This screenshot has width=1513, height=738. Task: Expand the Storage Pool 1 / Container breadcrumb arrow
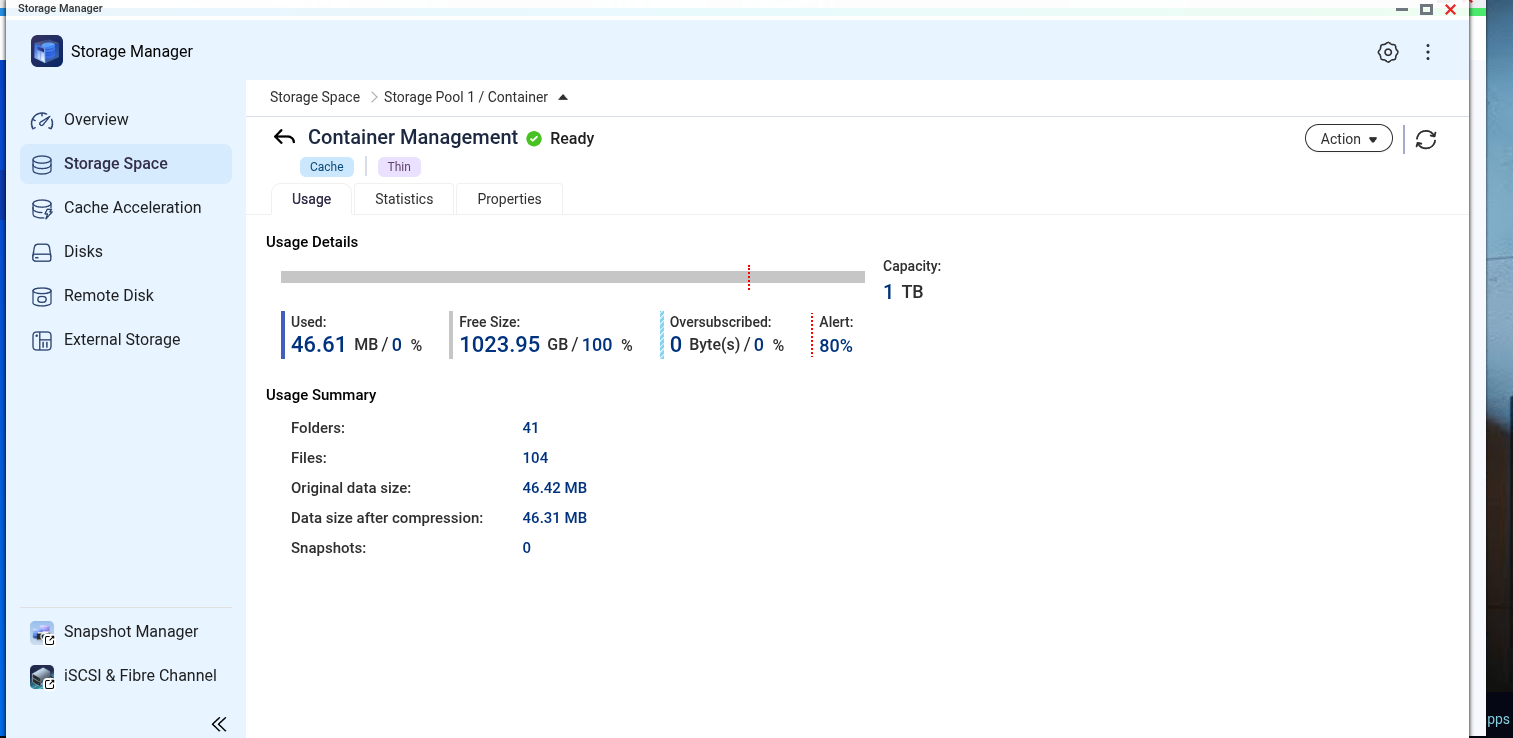point(563,98)
